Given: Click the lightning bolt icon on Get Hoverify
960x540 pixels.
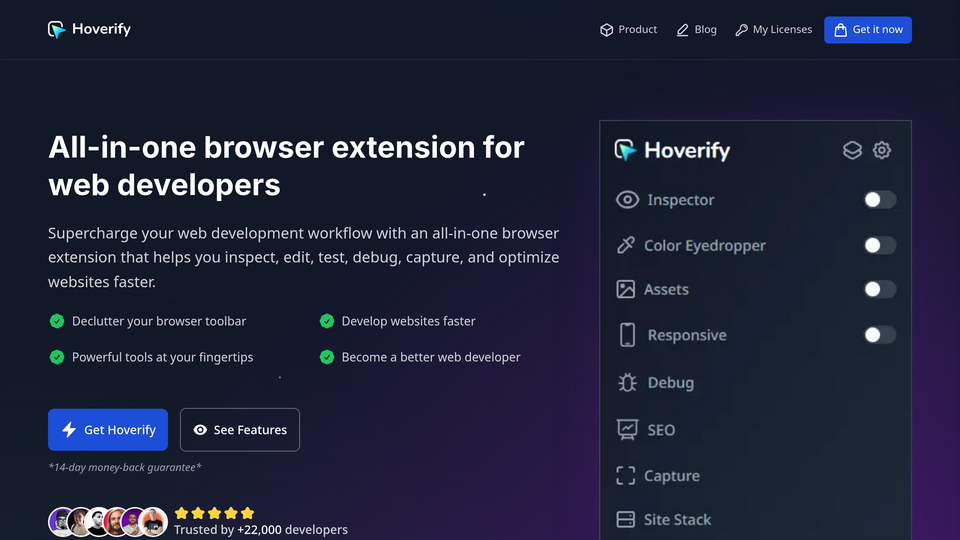Looking at the screenshot, I should coord(69,430).
